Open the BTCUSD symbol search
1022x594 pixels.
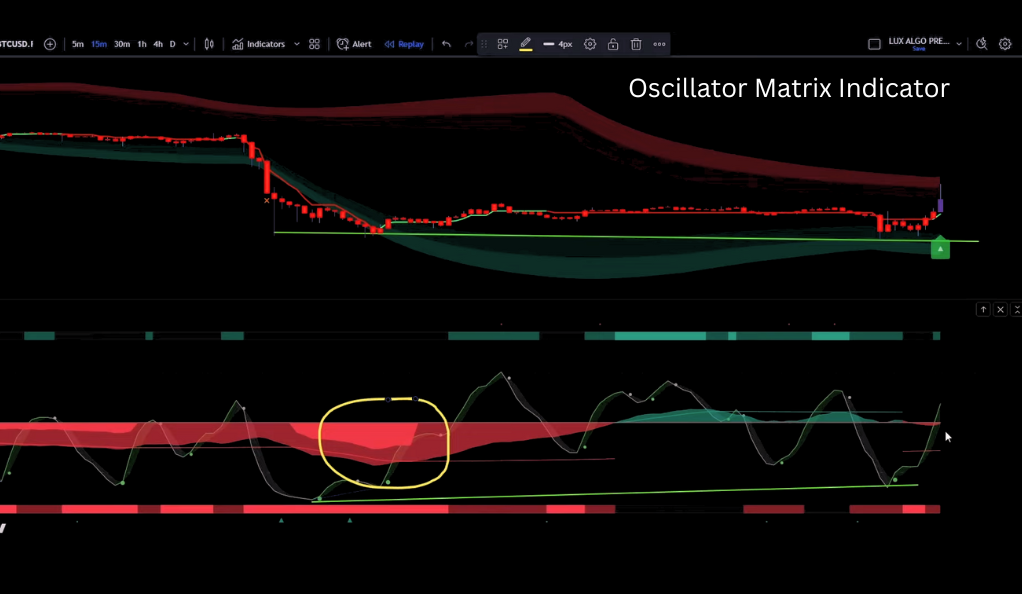click(16, 44)
